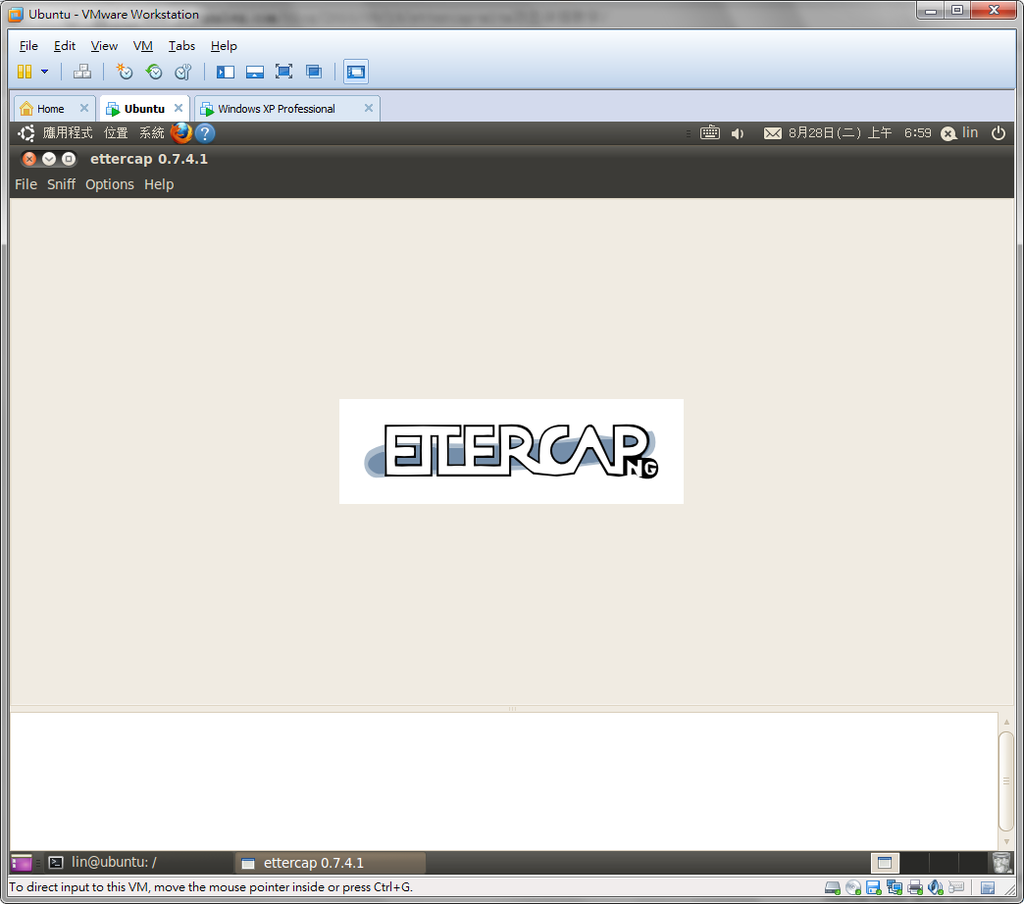
Task: Click the ettercap message log pane
Action: point(504,781)
